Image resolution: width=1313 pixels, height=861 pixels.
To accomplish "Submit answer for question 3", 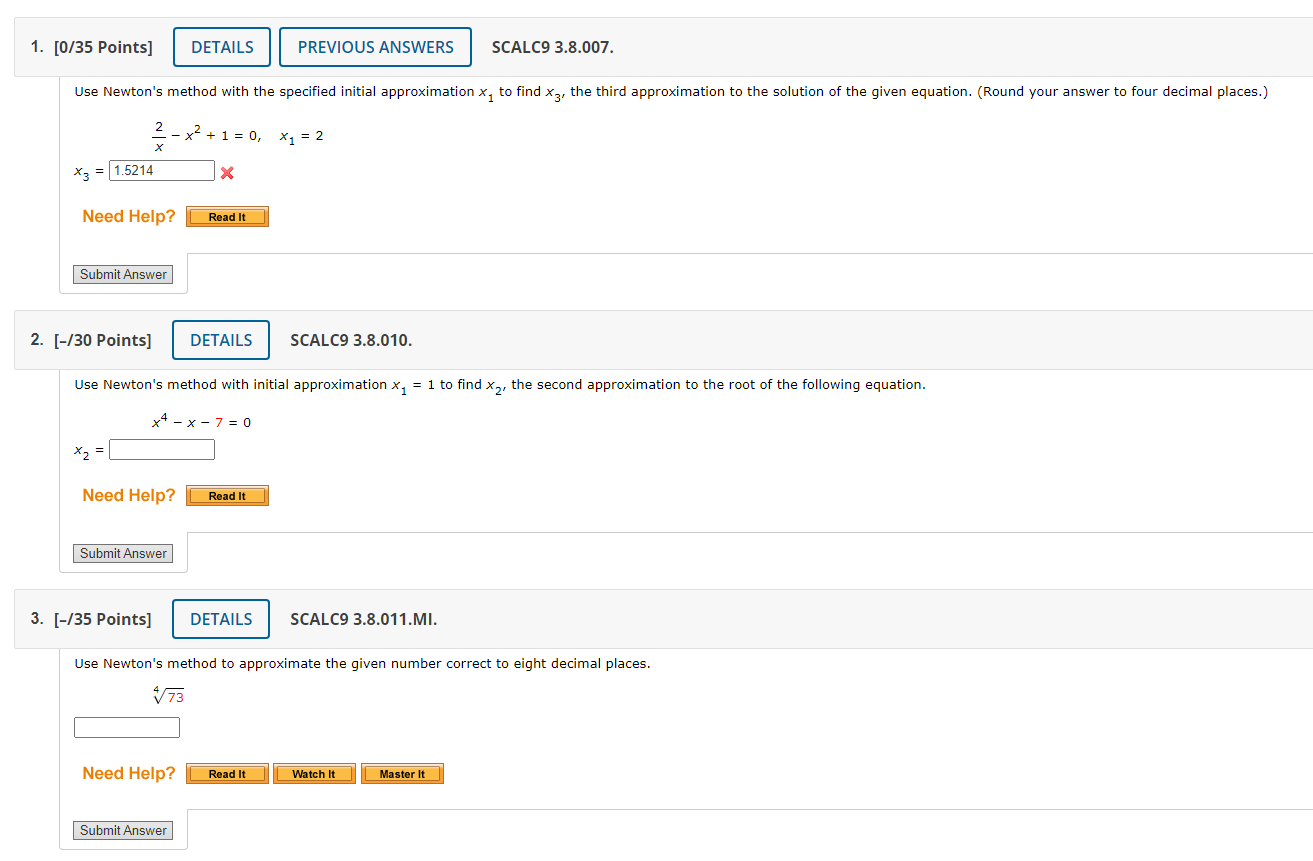I will [x=122, y=830].
